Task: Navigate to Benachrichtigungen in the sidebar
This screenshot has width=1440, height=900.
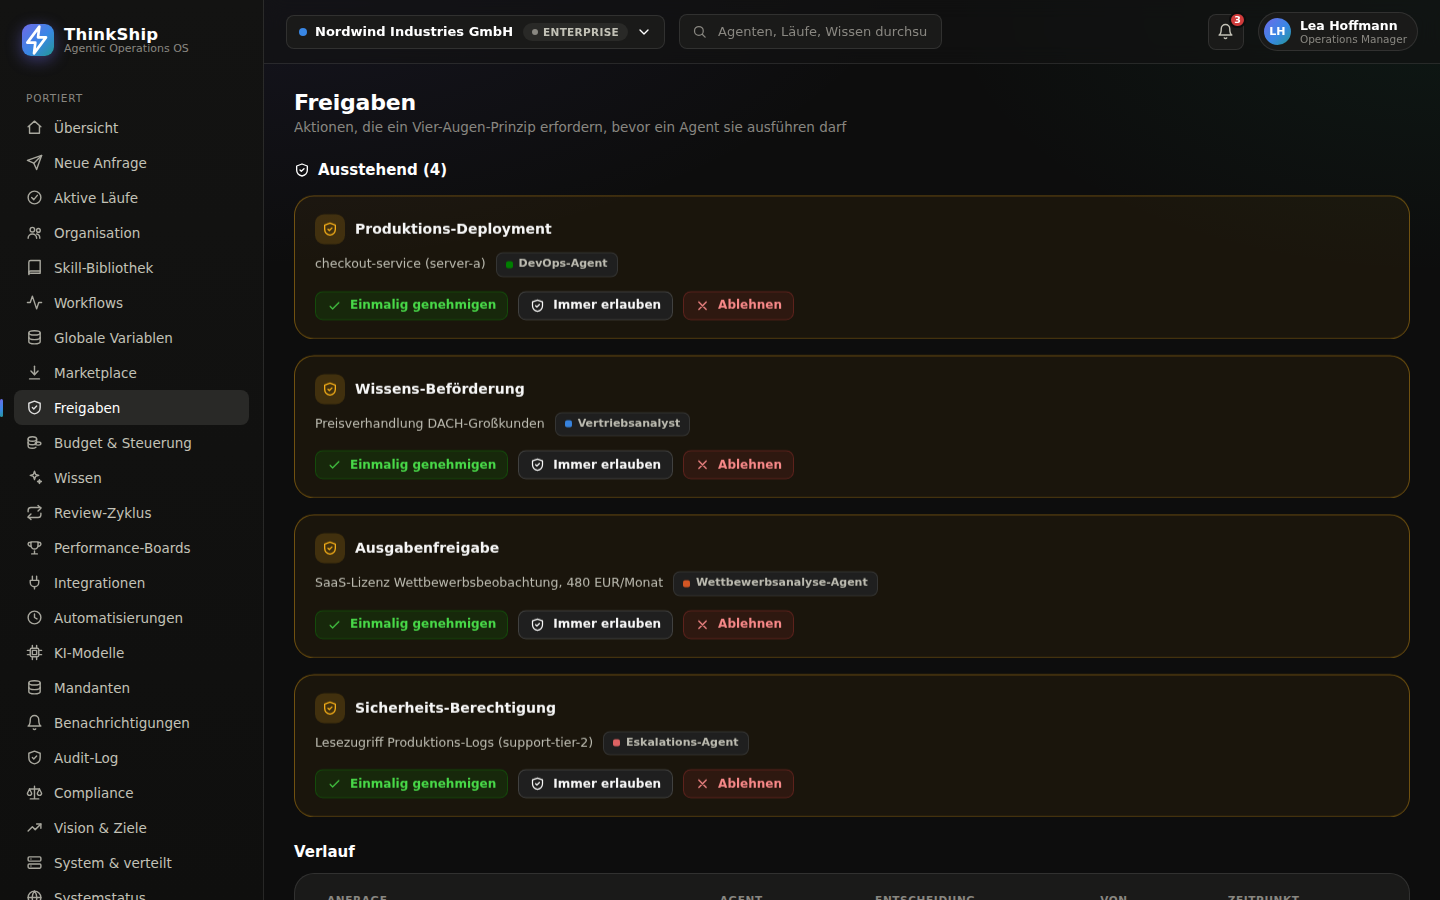Action: point(131,723)
